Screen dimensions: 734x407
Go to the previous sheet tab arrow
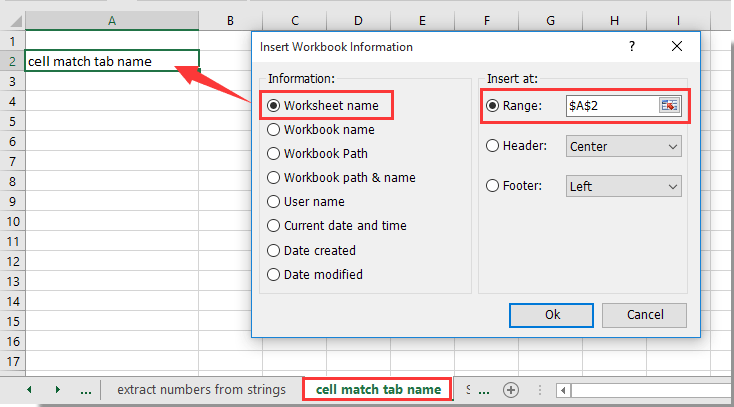[29, 390]
